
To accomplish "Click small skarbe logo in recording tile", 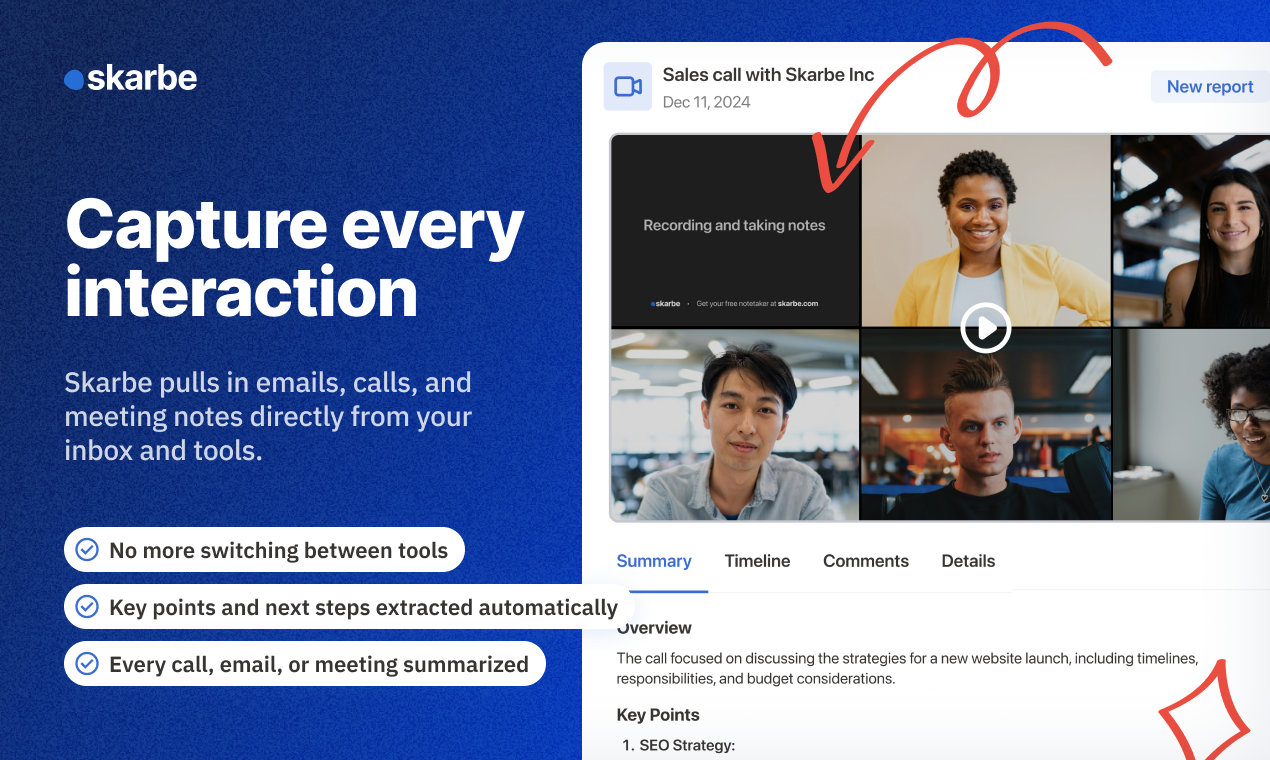I will (666, 303).
